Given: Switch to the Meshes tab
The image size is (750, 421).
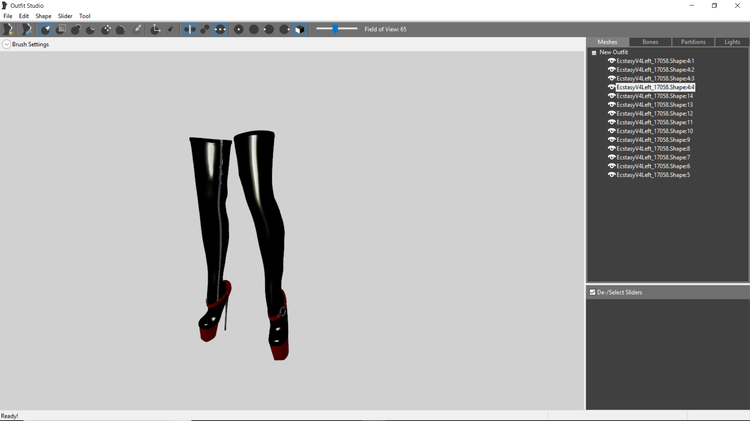Looking at the screenshot, I should [x=607, y=42].
